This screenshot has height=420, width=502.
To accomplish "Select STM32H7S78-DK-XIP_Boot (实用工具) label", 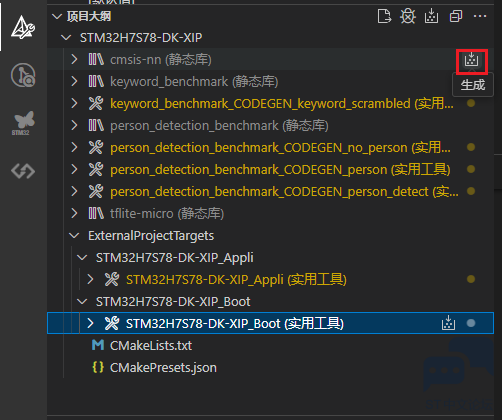I will pyautogui.click(x=235, y=323).
